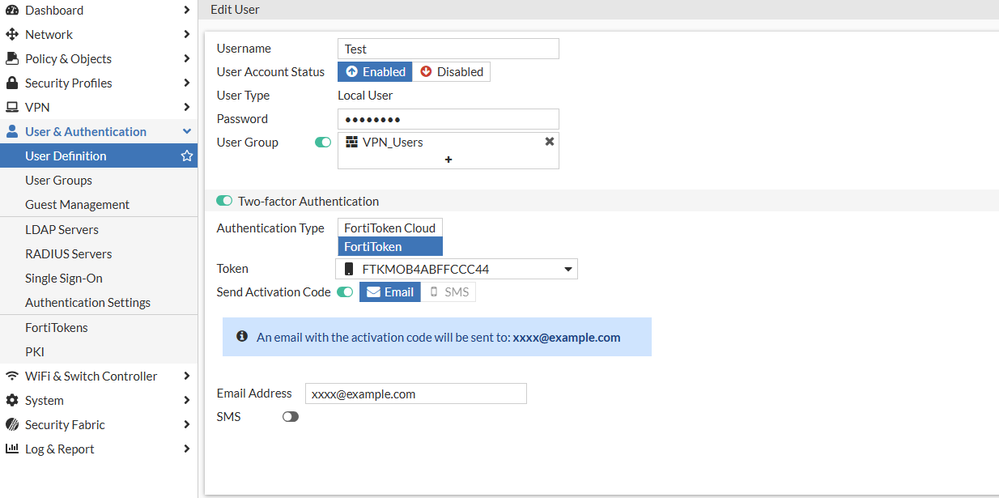Click the plus icon to add user group
Viewport: 999px width, 498px height.
[x=448, y=159]
